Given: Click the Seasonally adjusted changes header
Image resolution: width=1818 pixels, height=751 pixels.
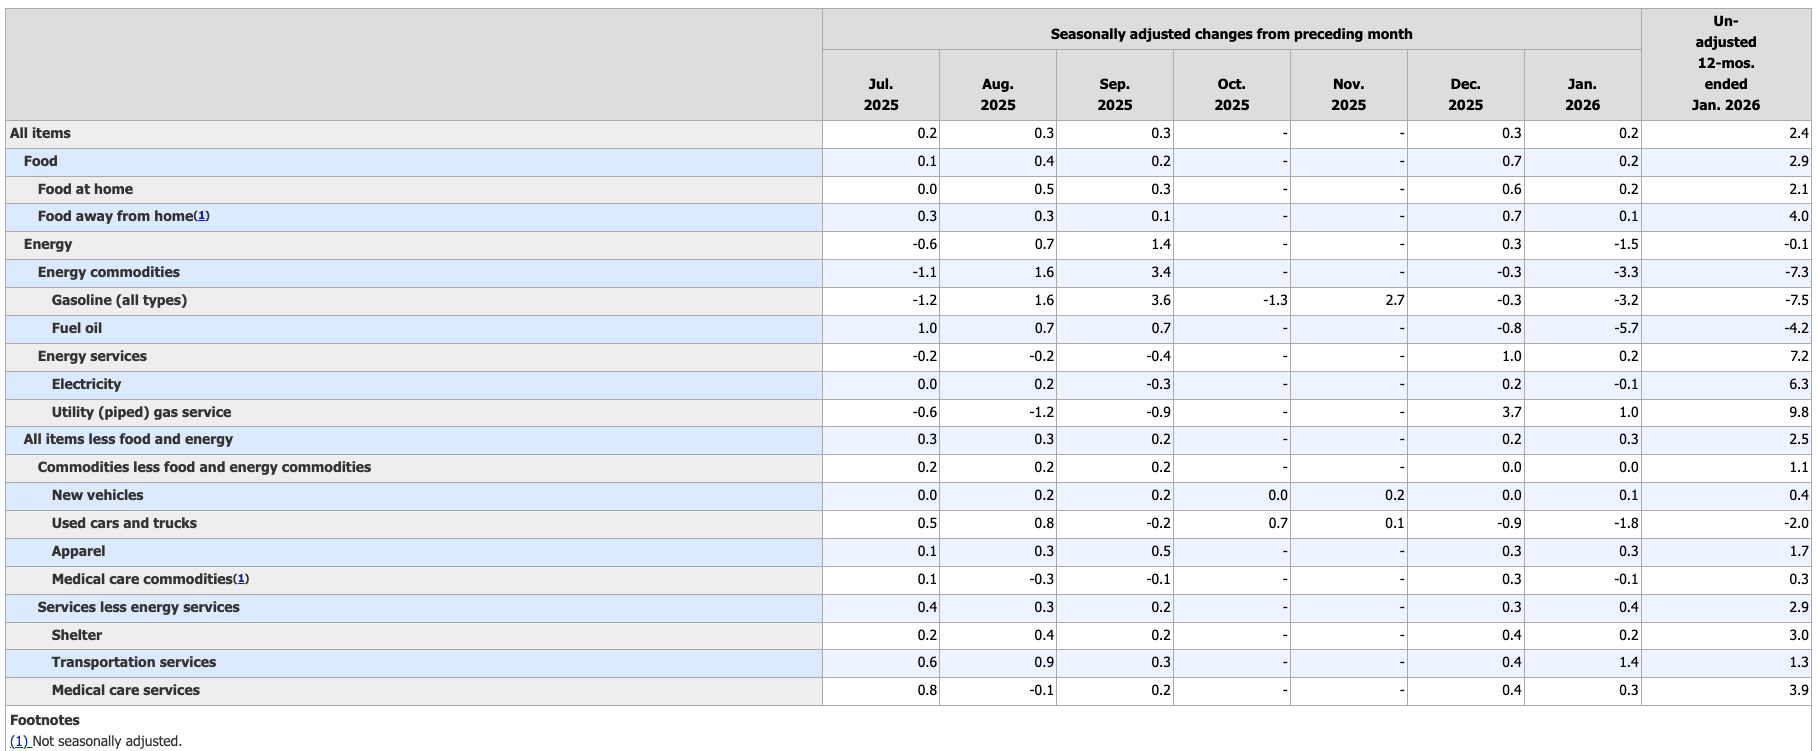Looking at the screenshot, I should click(x=1231, y=34).
